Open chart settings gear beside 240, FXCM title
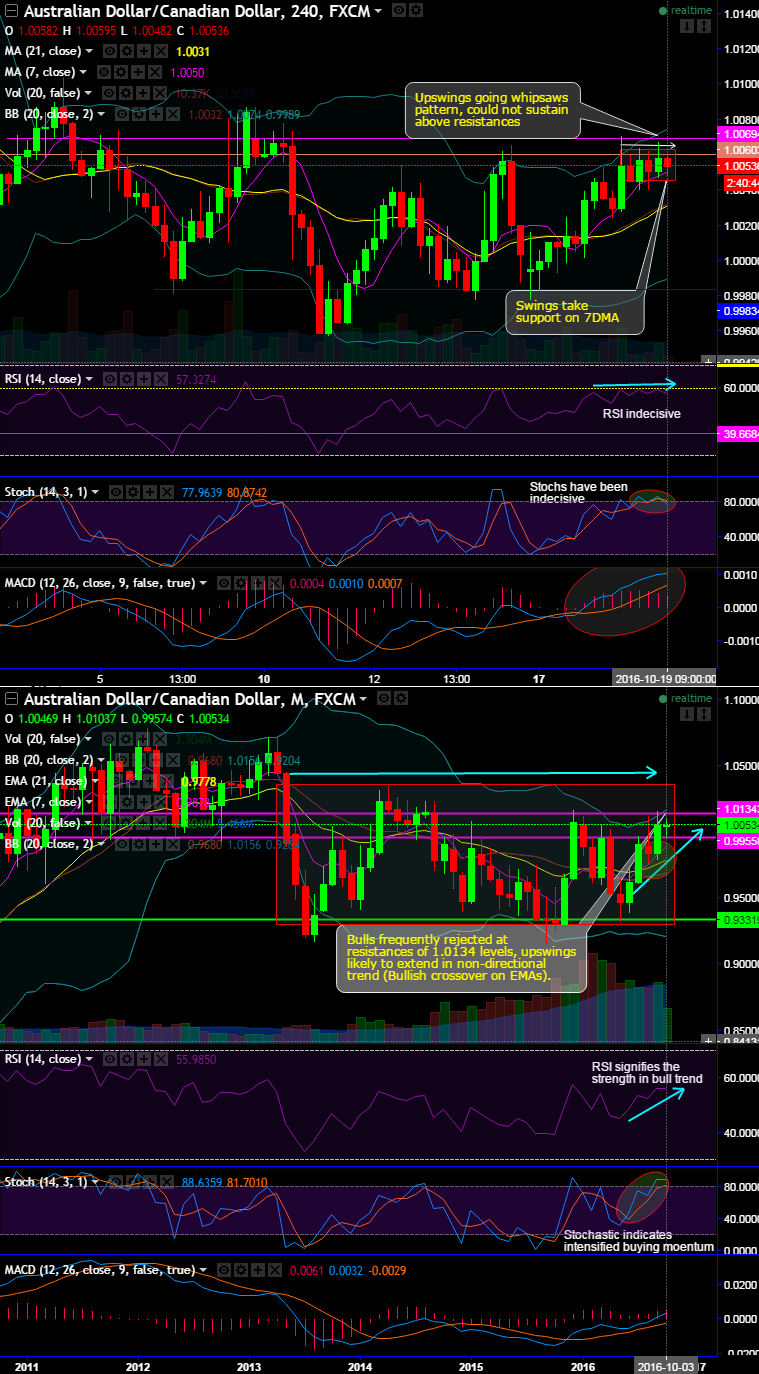This screenshot has width=759, height=1374. tap(416, 10)
